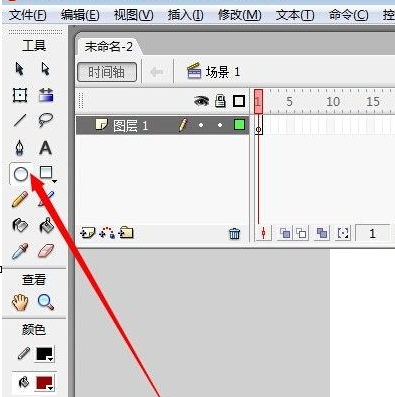Viewport: 395px width, 397px height.
Task: Open 文本(T) menu
Action: (x=295, y=15)
